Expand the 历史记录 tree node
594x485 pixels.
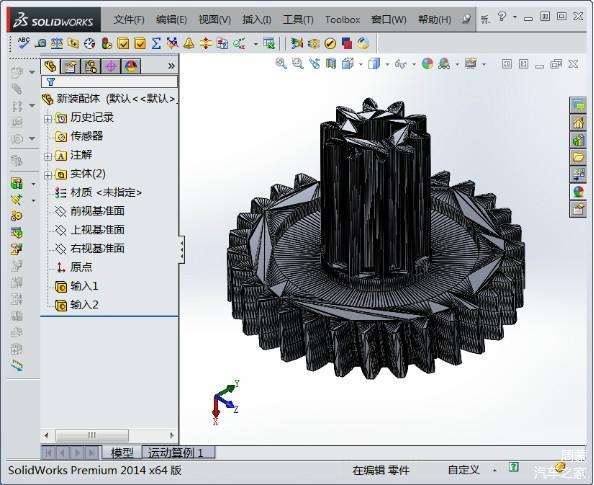pos(48,119)
